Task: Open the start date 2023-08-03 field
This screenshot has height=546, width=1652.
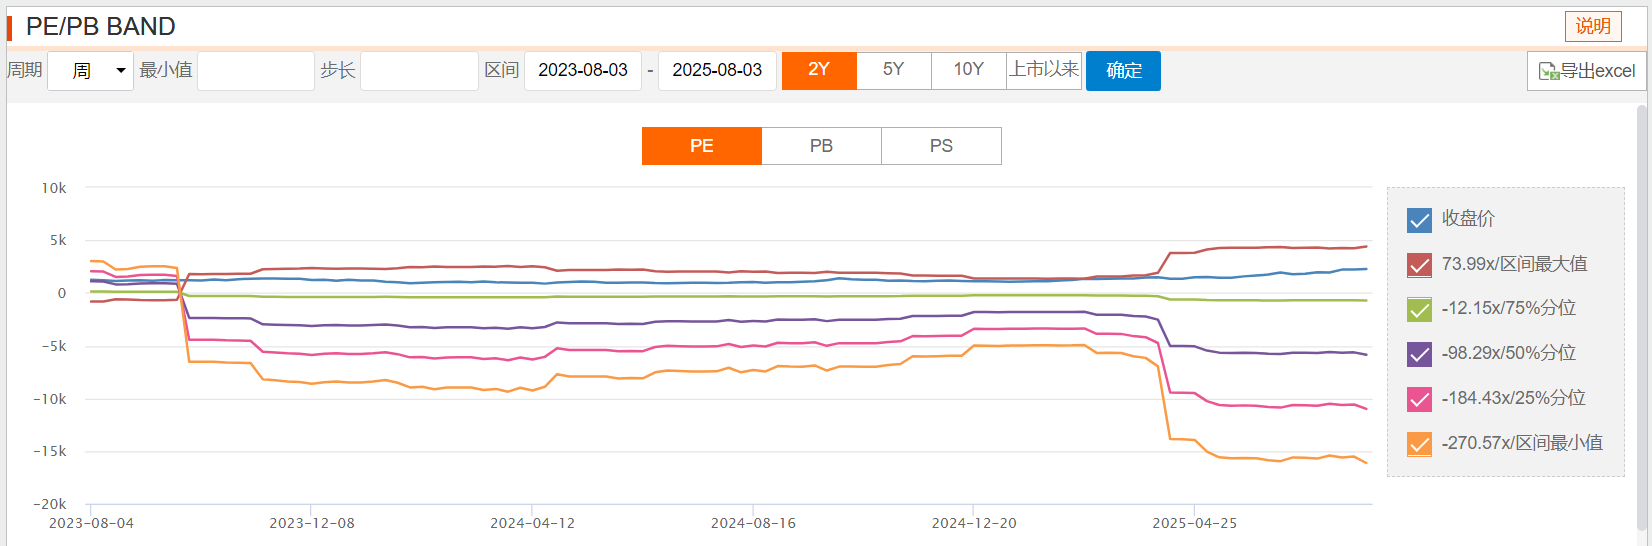Action: point(583,71)
